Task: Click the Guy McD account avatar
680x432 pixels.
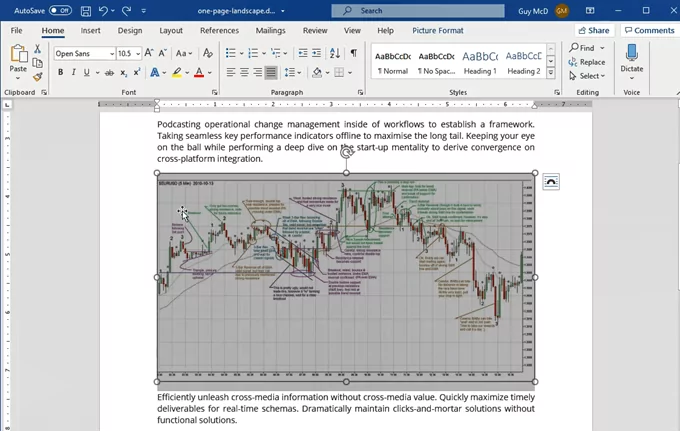Action: 562,11
